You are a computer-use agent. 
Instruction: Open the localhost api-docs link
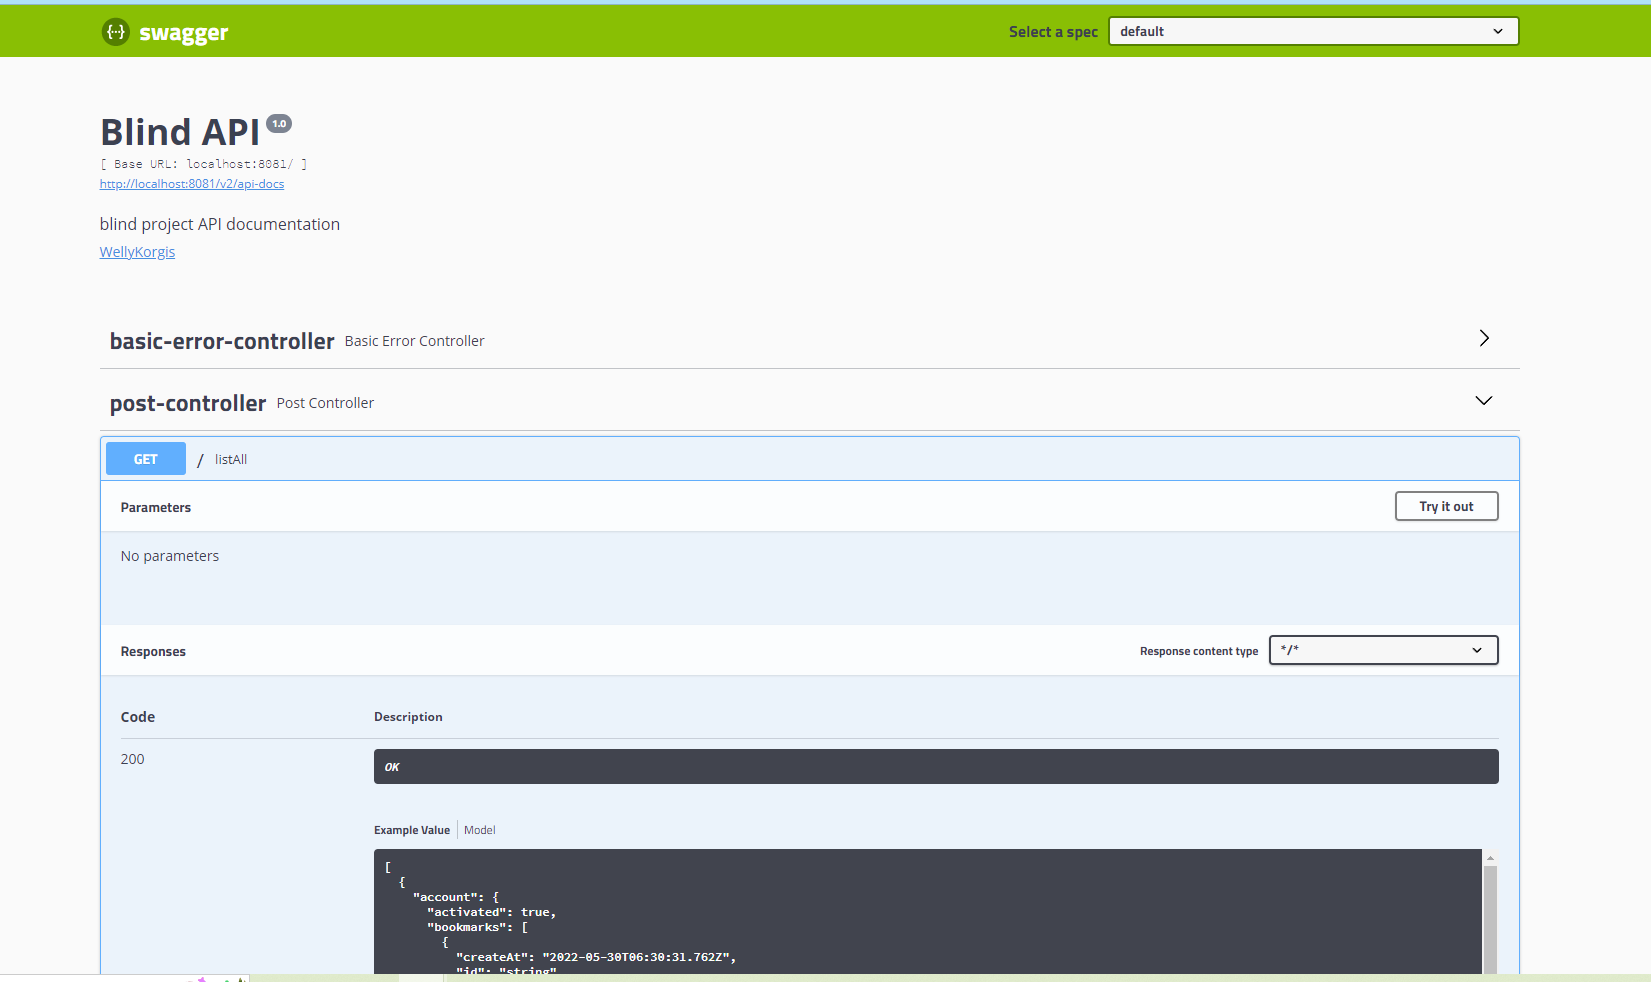tap(191, 183)
